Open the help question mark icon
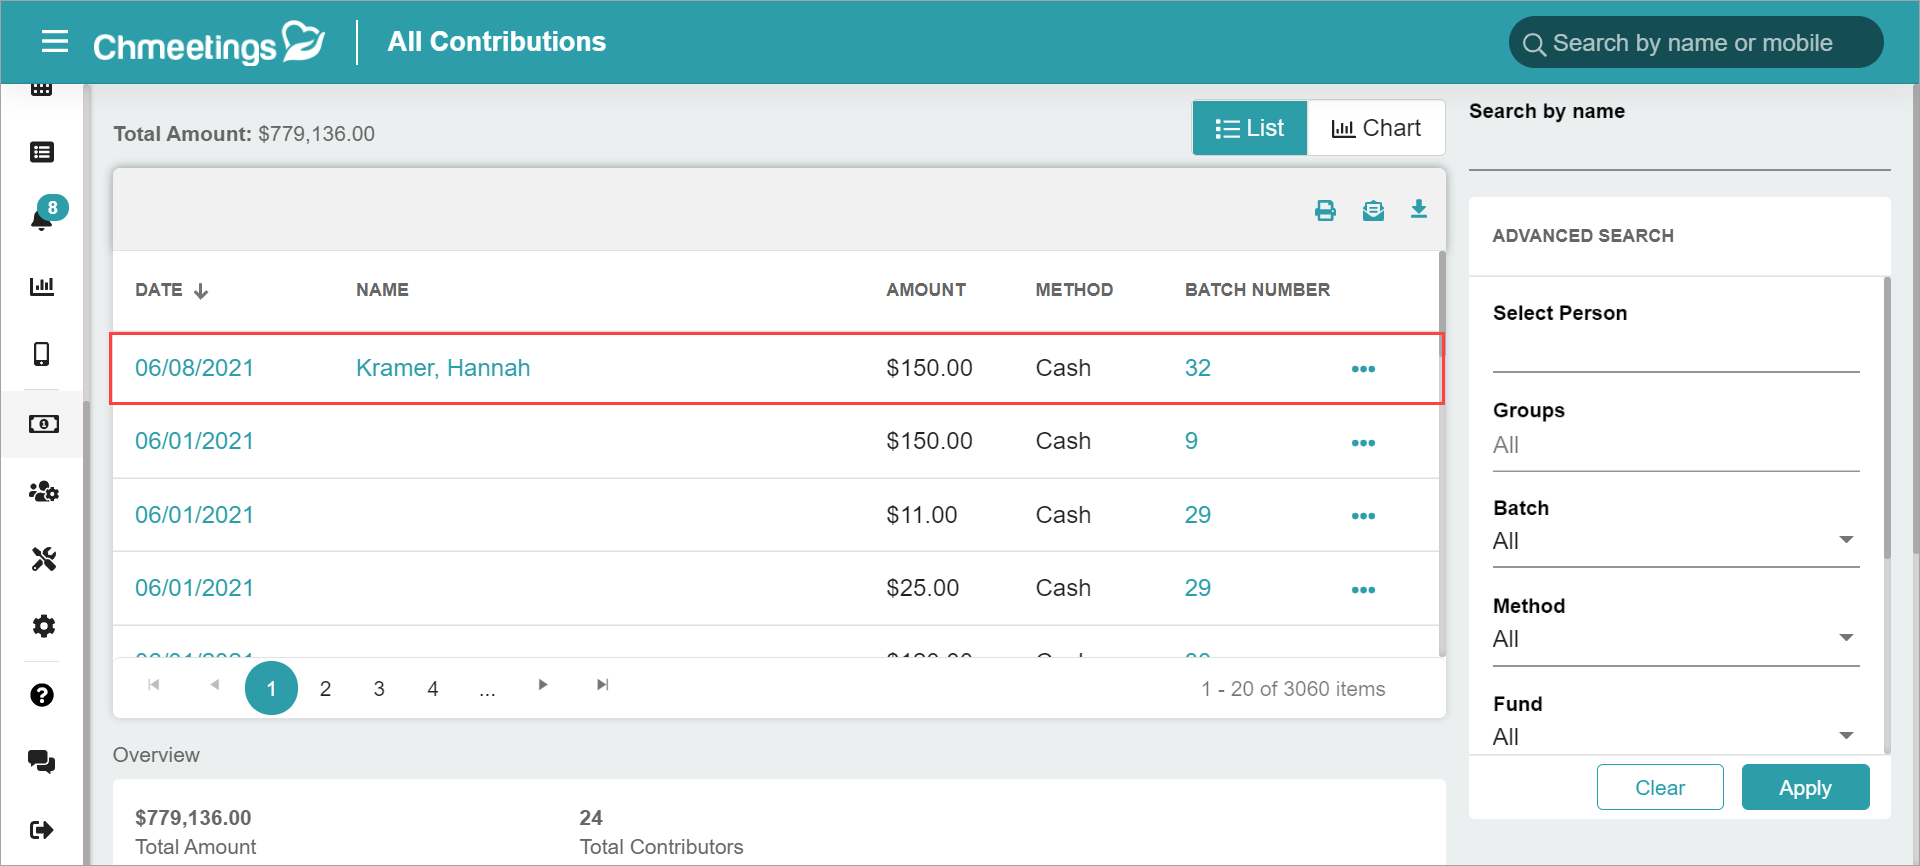 (x=42, y=695)
